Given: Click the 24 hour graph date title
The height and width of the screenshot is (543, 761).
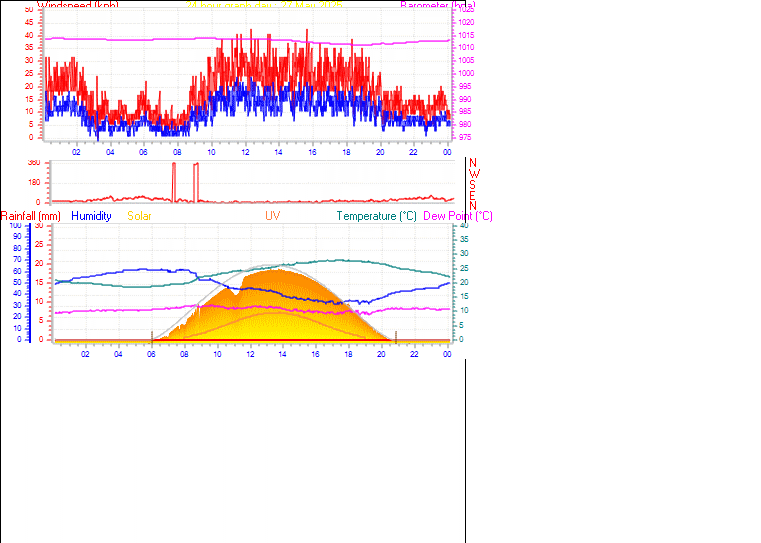Looking at the screenshot, I should click(x=264, y=5).
